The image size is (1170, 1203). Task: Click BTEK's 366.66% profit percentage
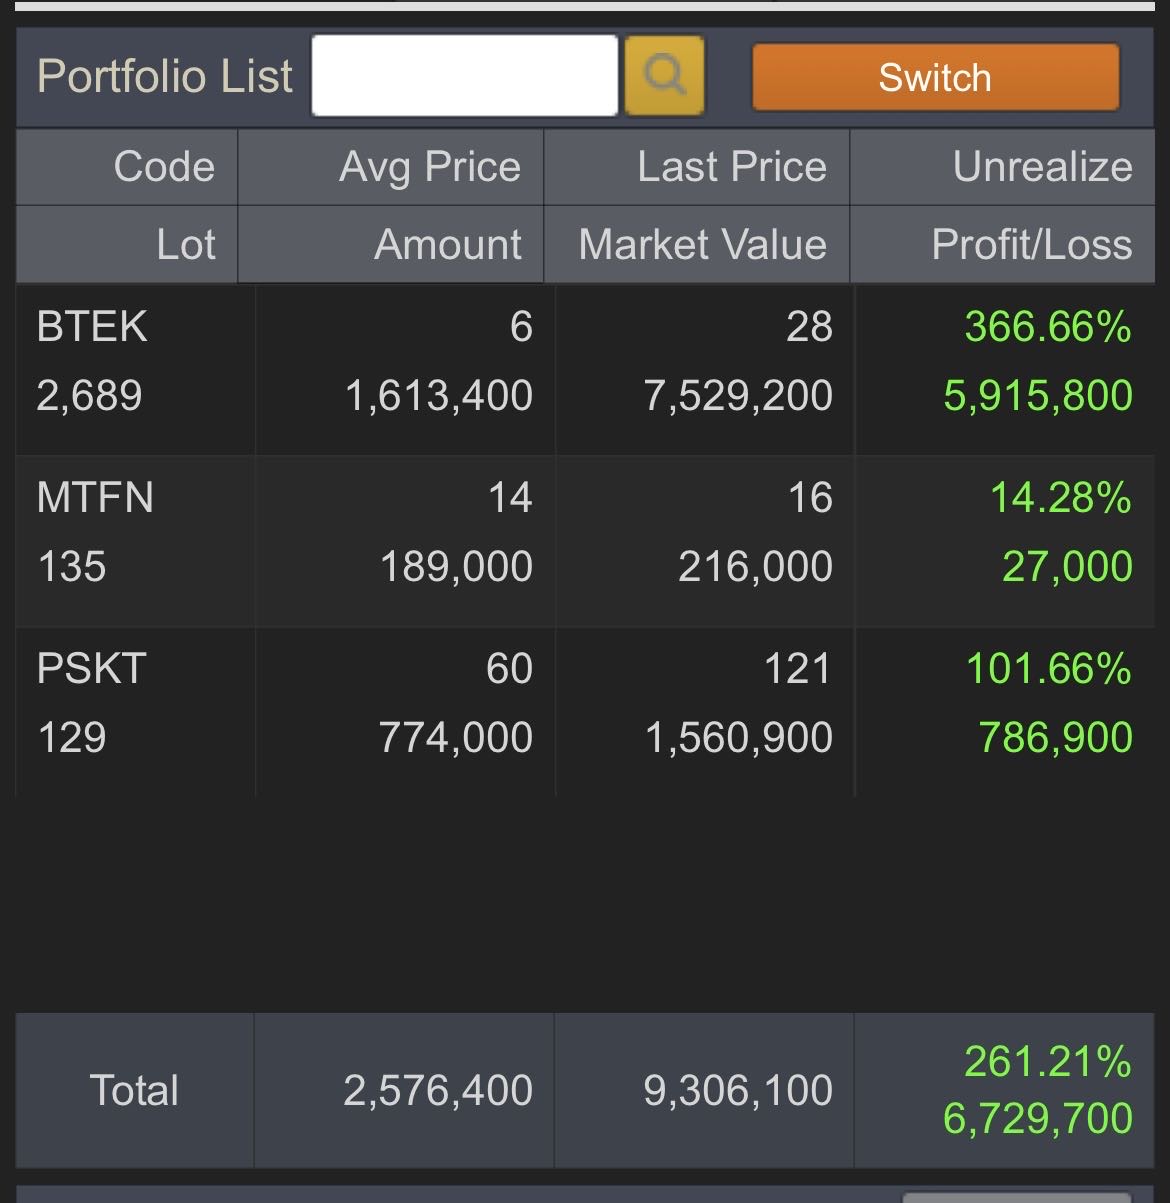pyautogui.click(x=1049, y=327)
